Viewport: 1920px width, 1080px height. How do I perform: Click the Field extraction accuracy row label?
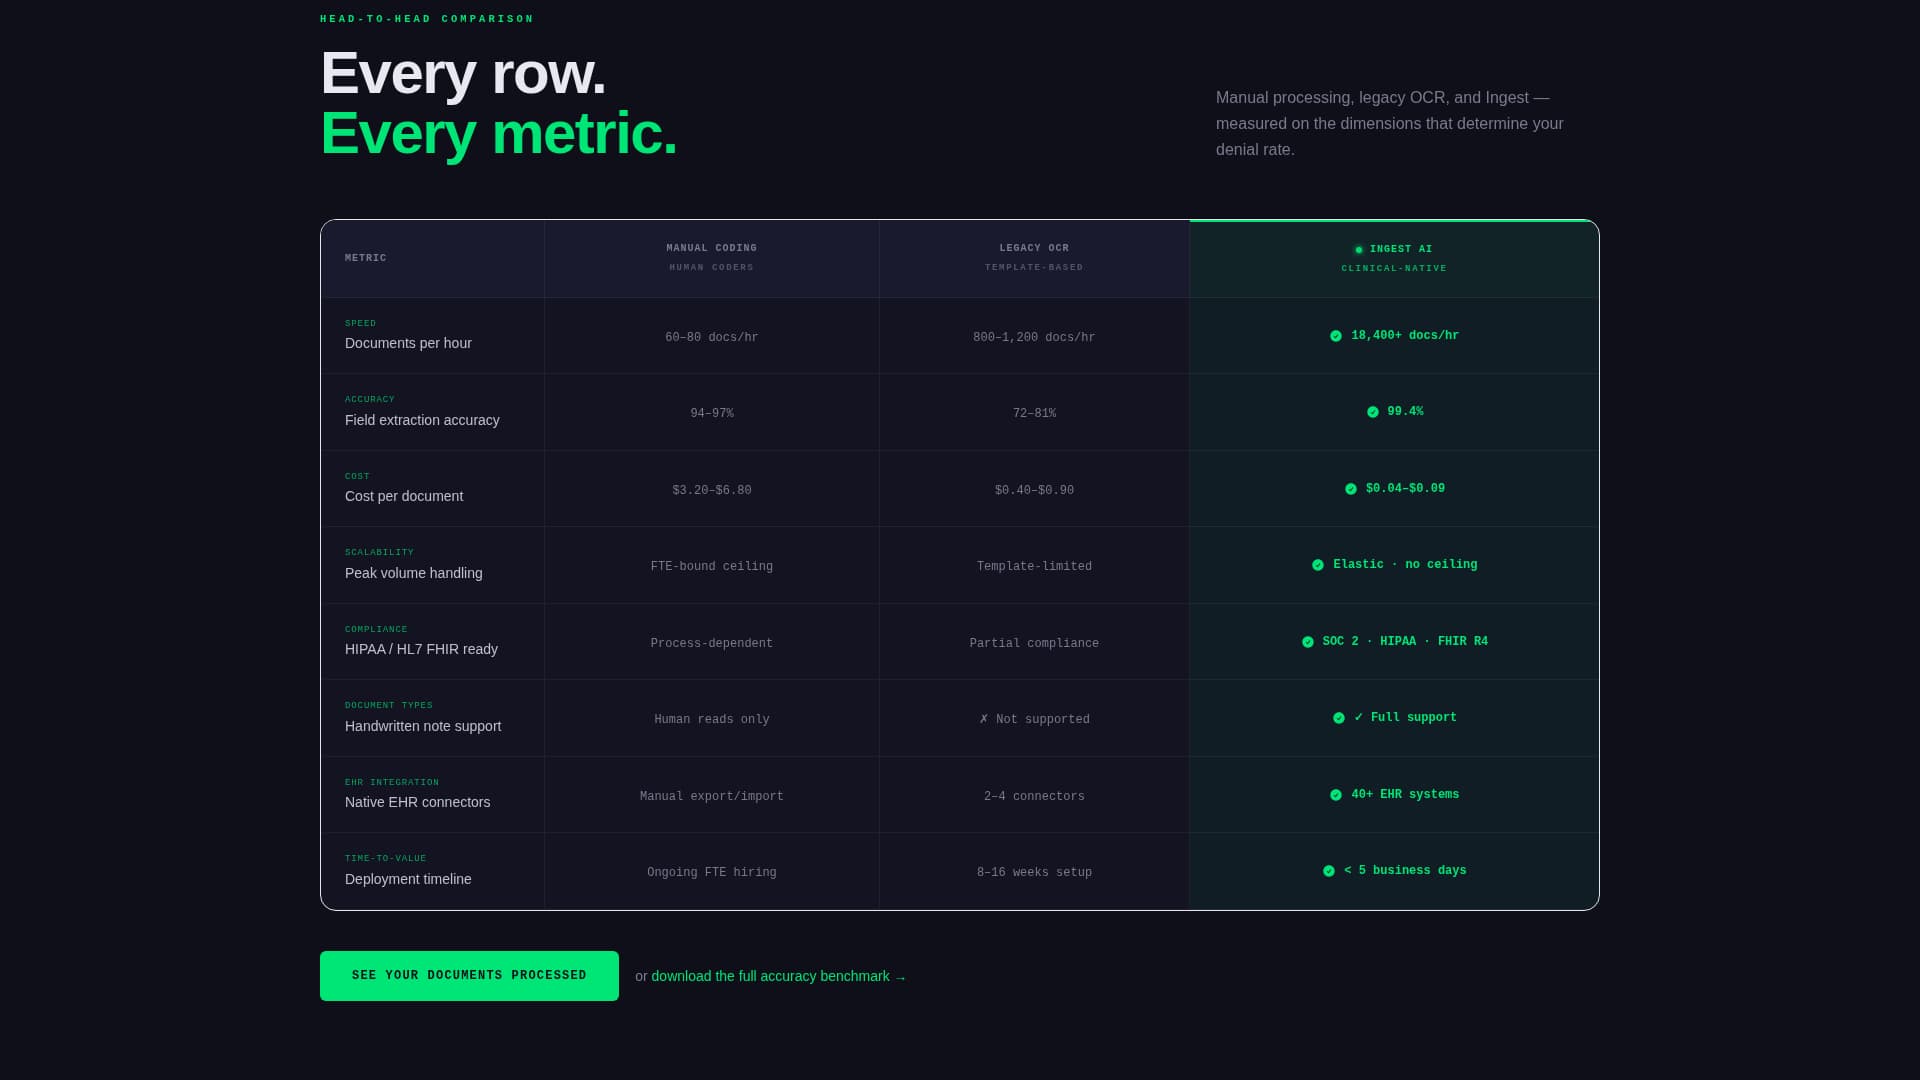pos(422,420)
